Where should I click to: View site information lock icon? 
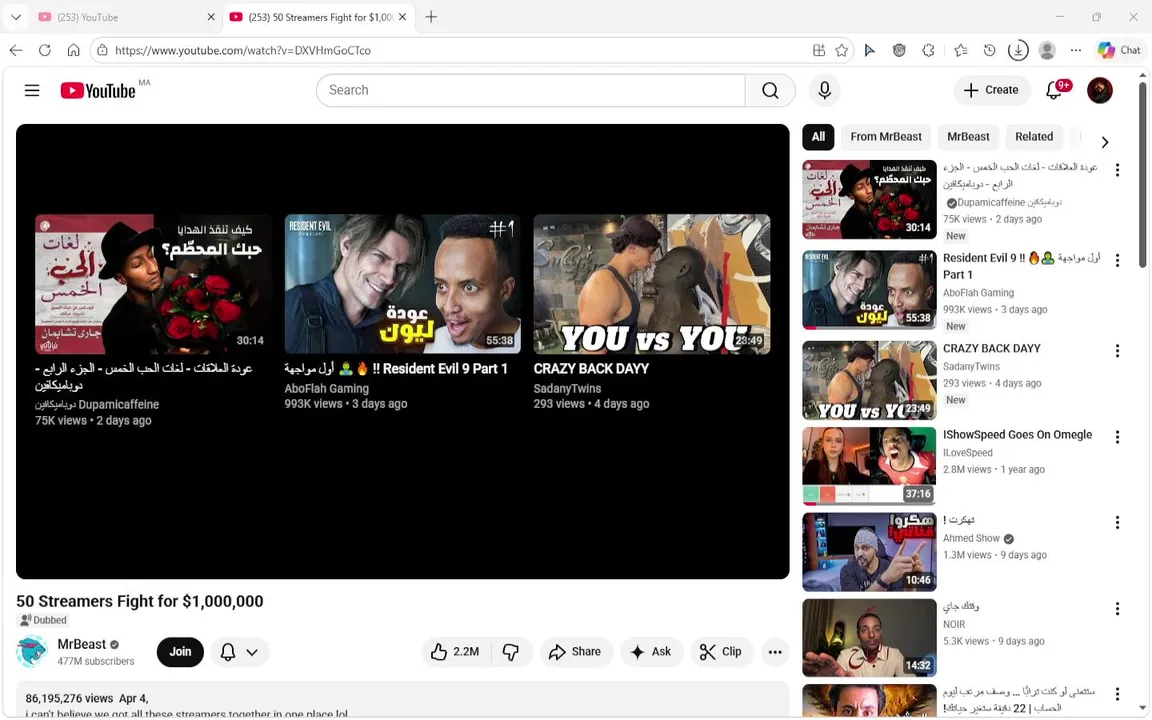click(102, 50)
